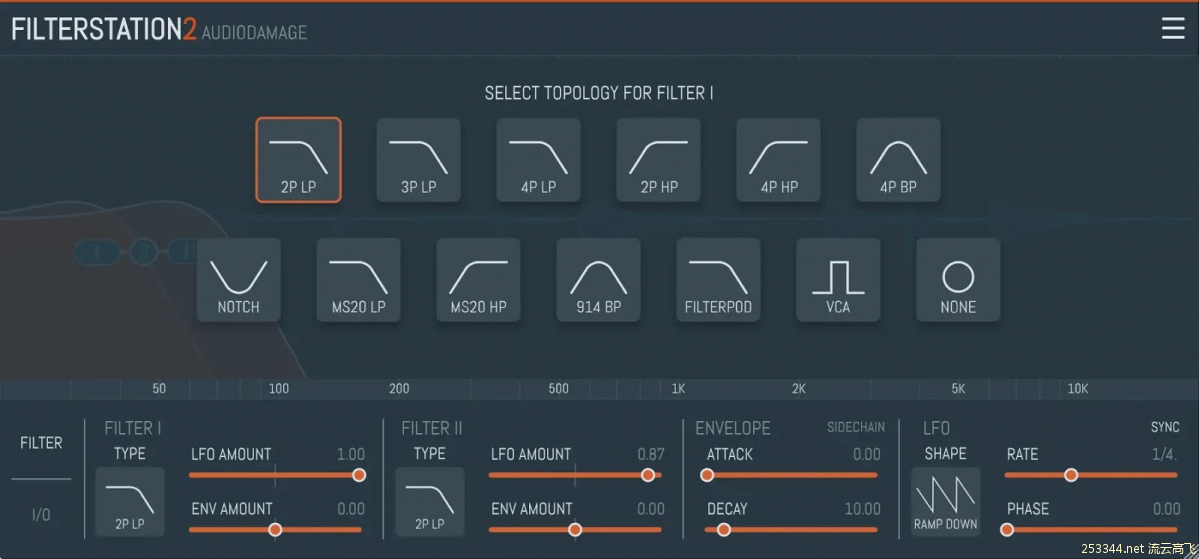Viewport: 1199px width, 559px height.
Task: Select the 914 BP topology tile
Action: click(599, 280)
